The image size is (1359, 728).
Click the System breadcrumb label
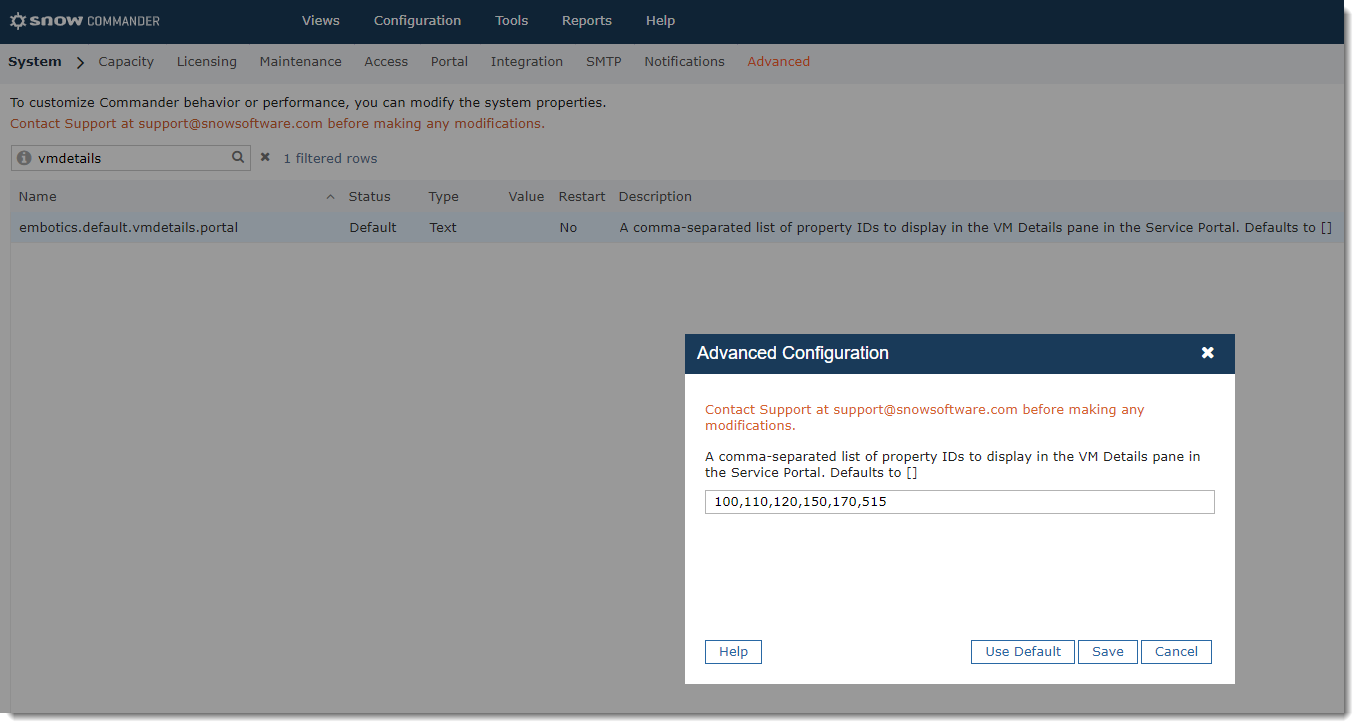click(35, 62)
